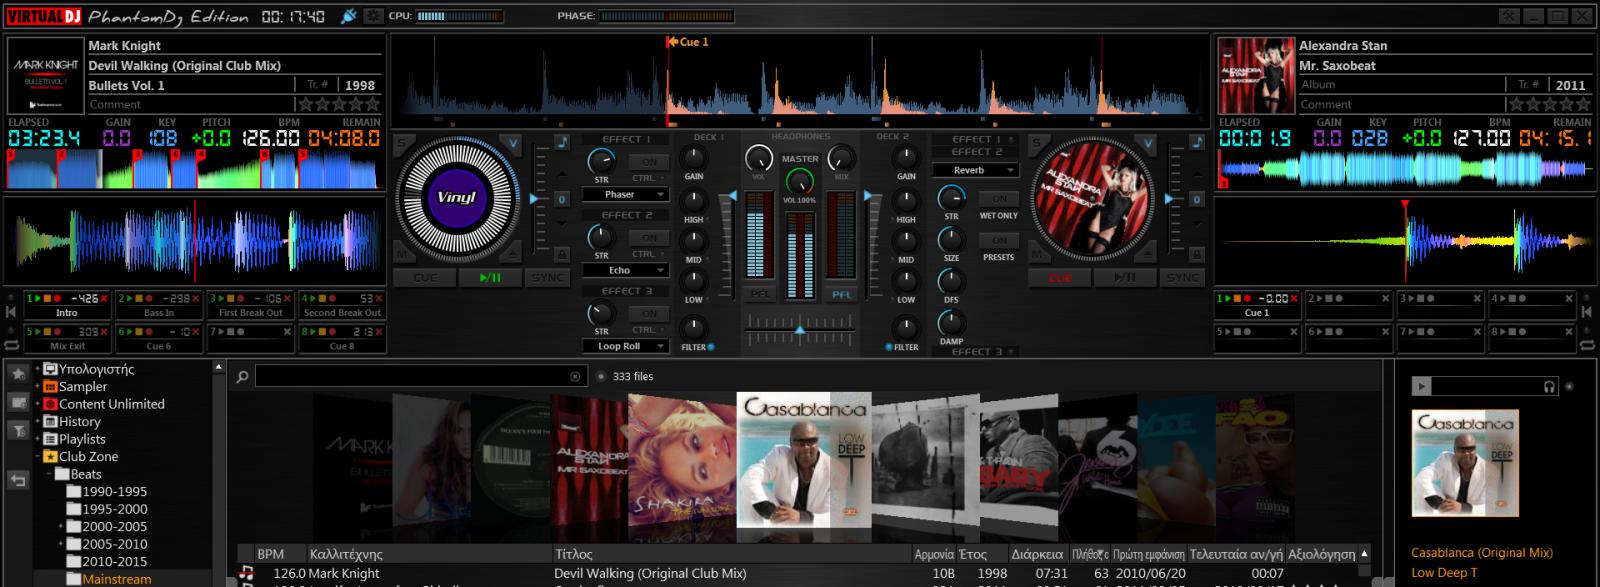Image resolution: width=1600 pixels, height=587 pixels.
Task: Toggle the blue PFL button under the right meter
Action: [x=841, y=294]
